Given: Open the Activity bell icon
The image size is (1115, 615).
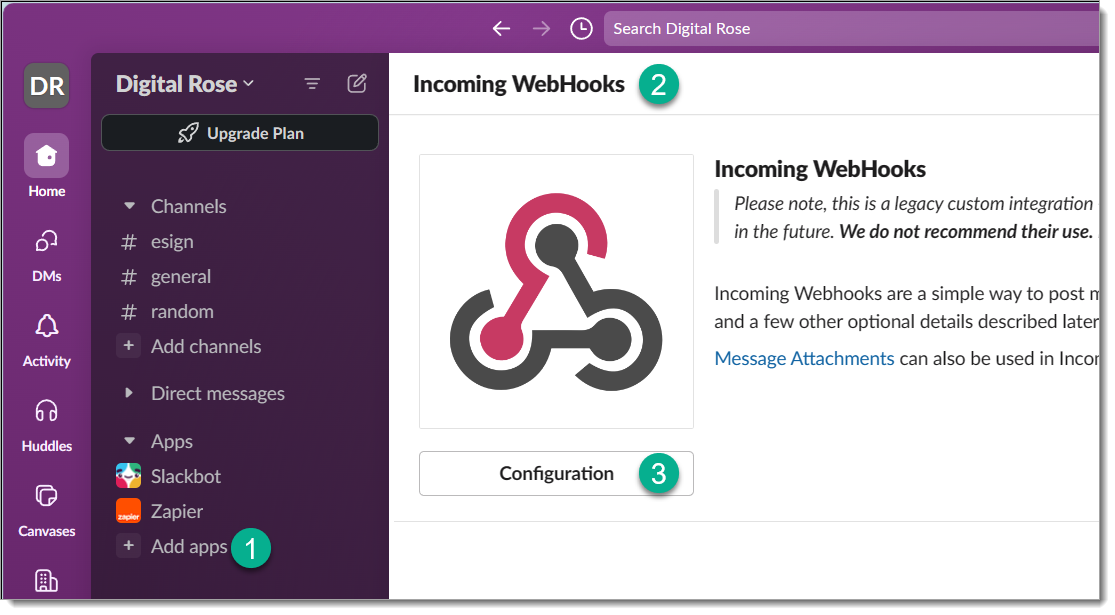Looking at the screenshot, I should pyautogui.click(x=47, y=327).
